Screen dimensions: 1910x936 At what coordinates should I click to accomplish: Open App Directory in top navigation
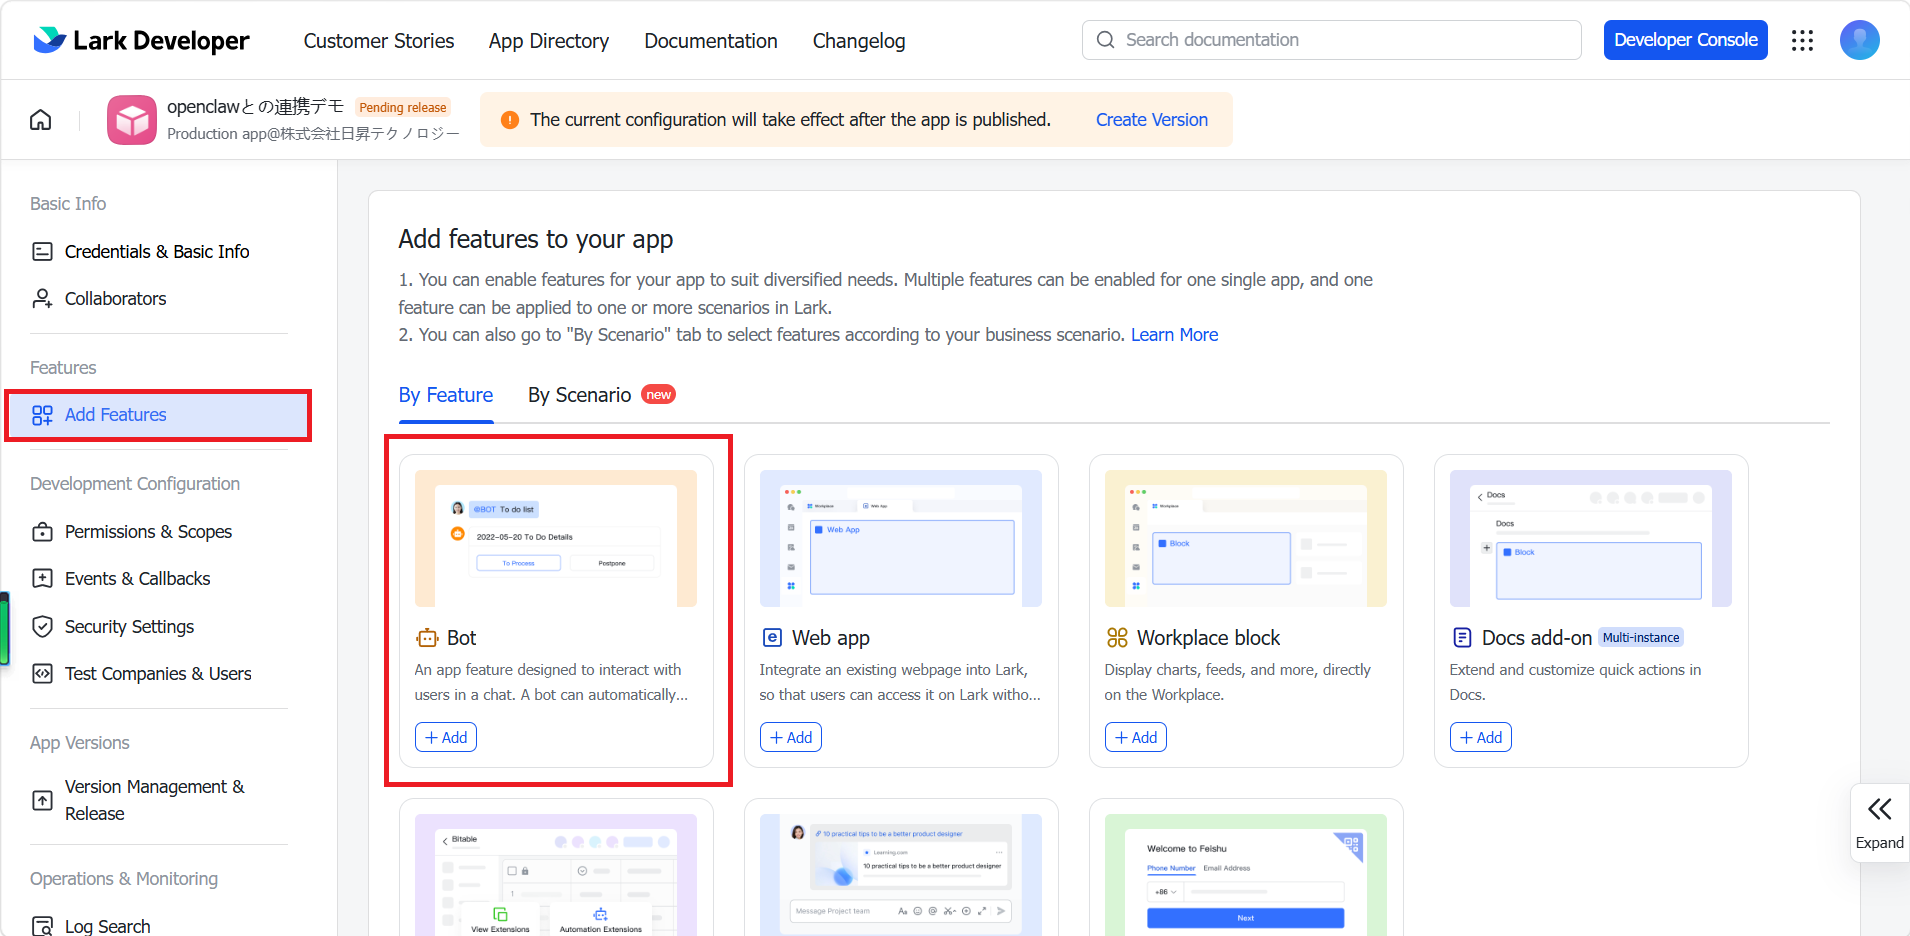click(x=549, y=41)
